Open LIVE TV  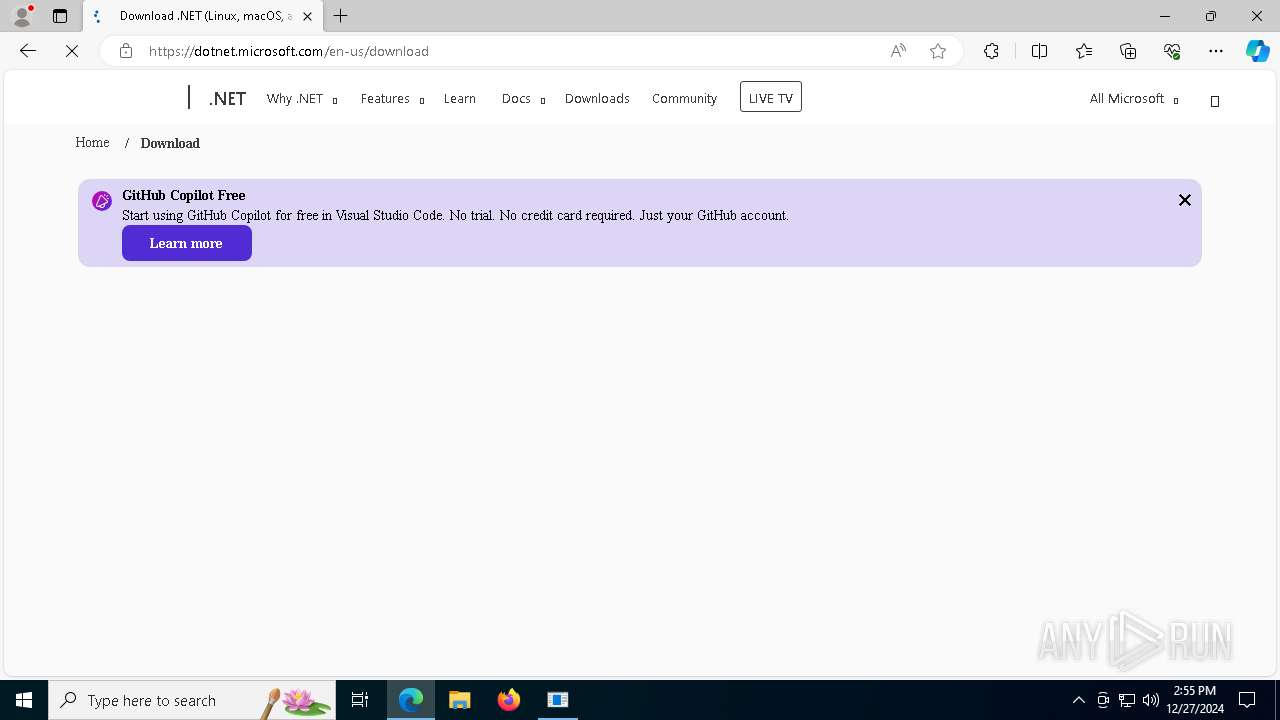pyautogui.click(x=771, y=97)
